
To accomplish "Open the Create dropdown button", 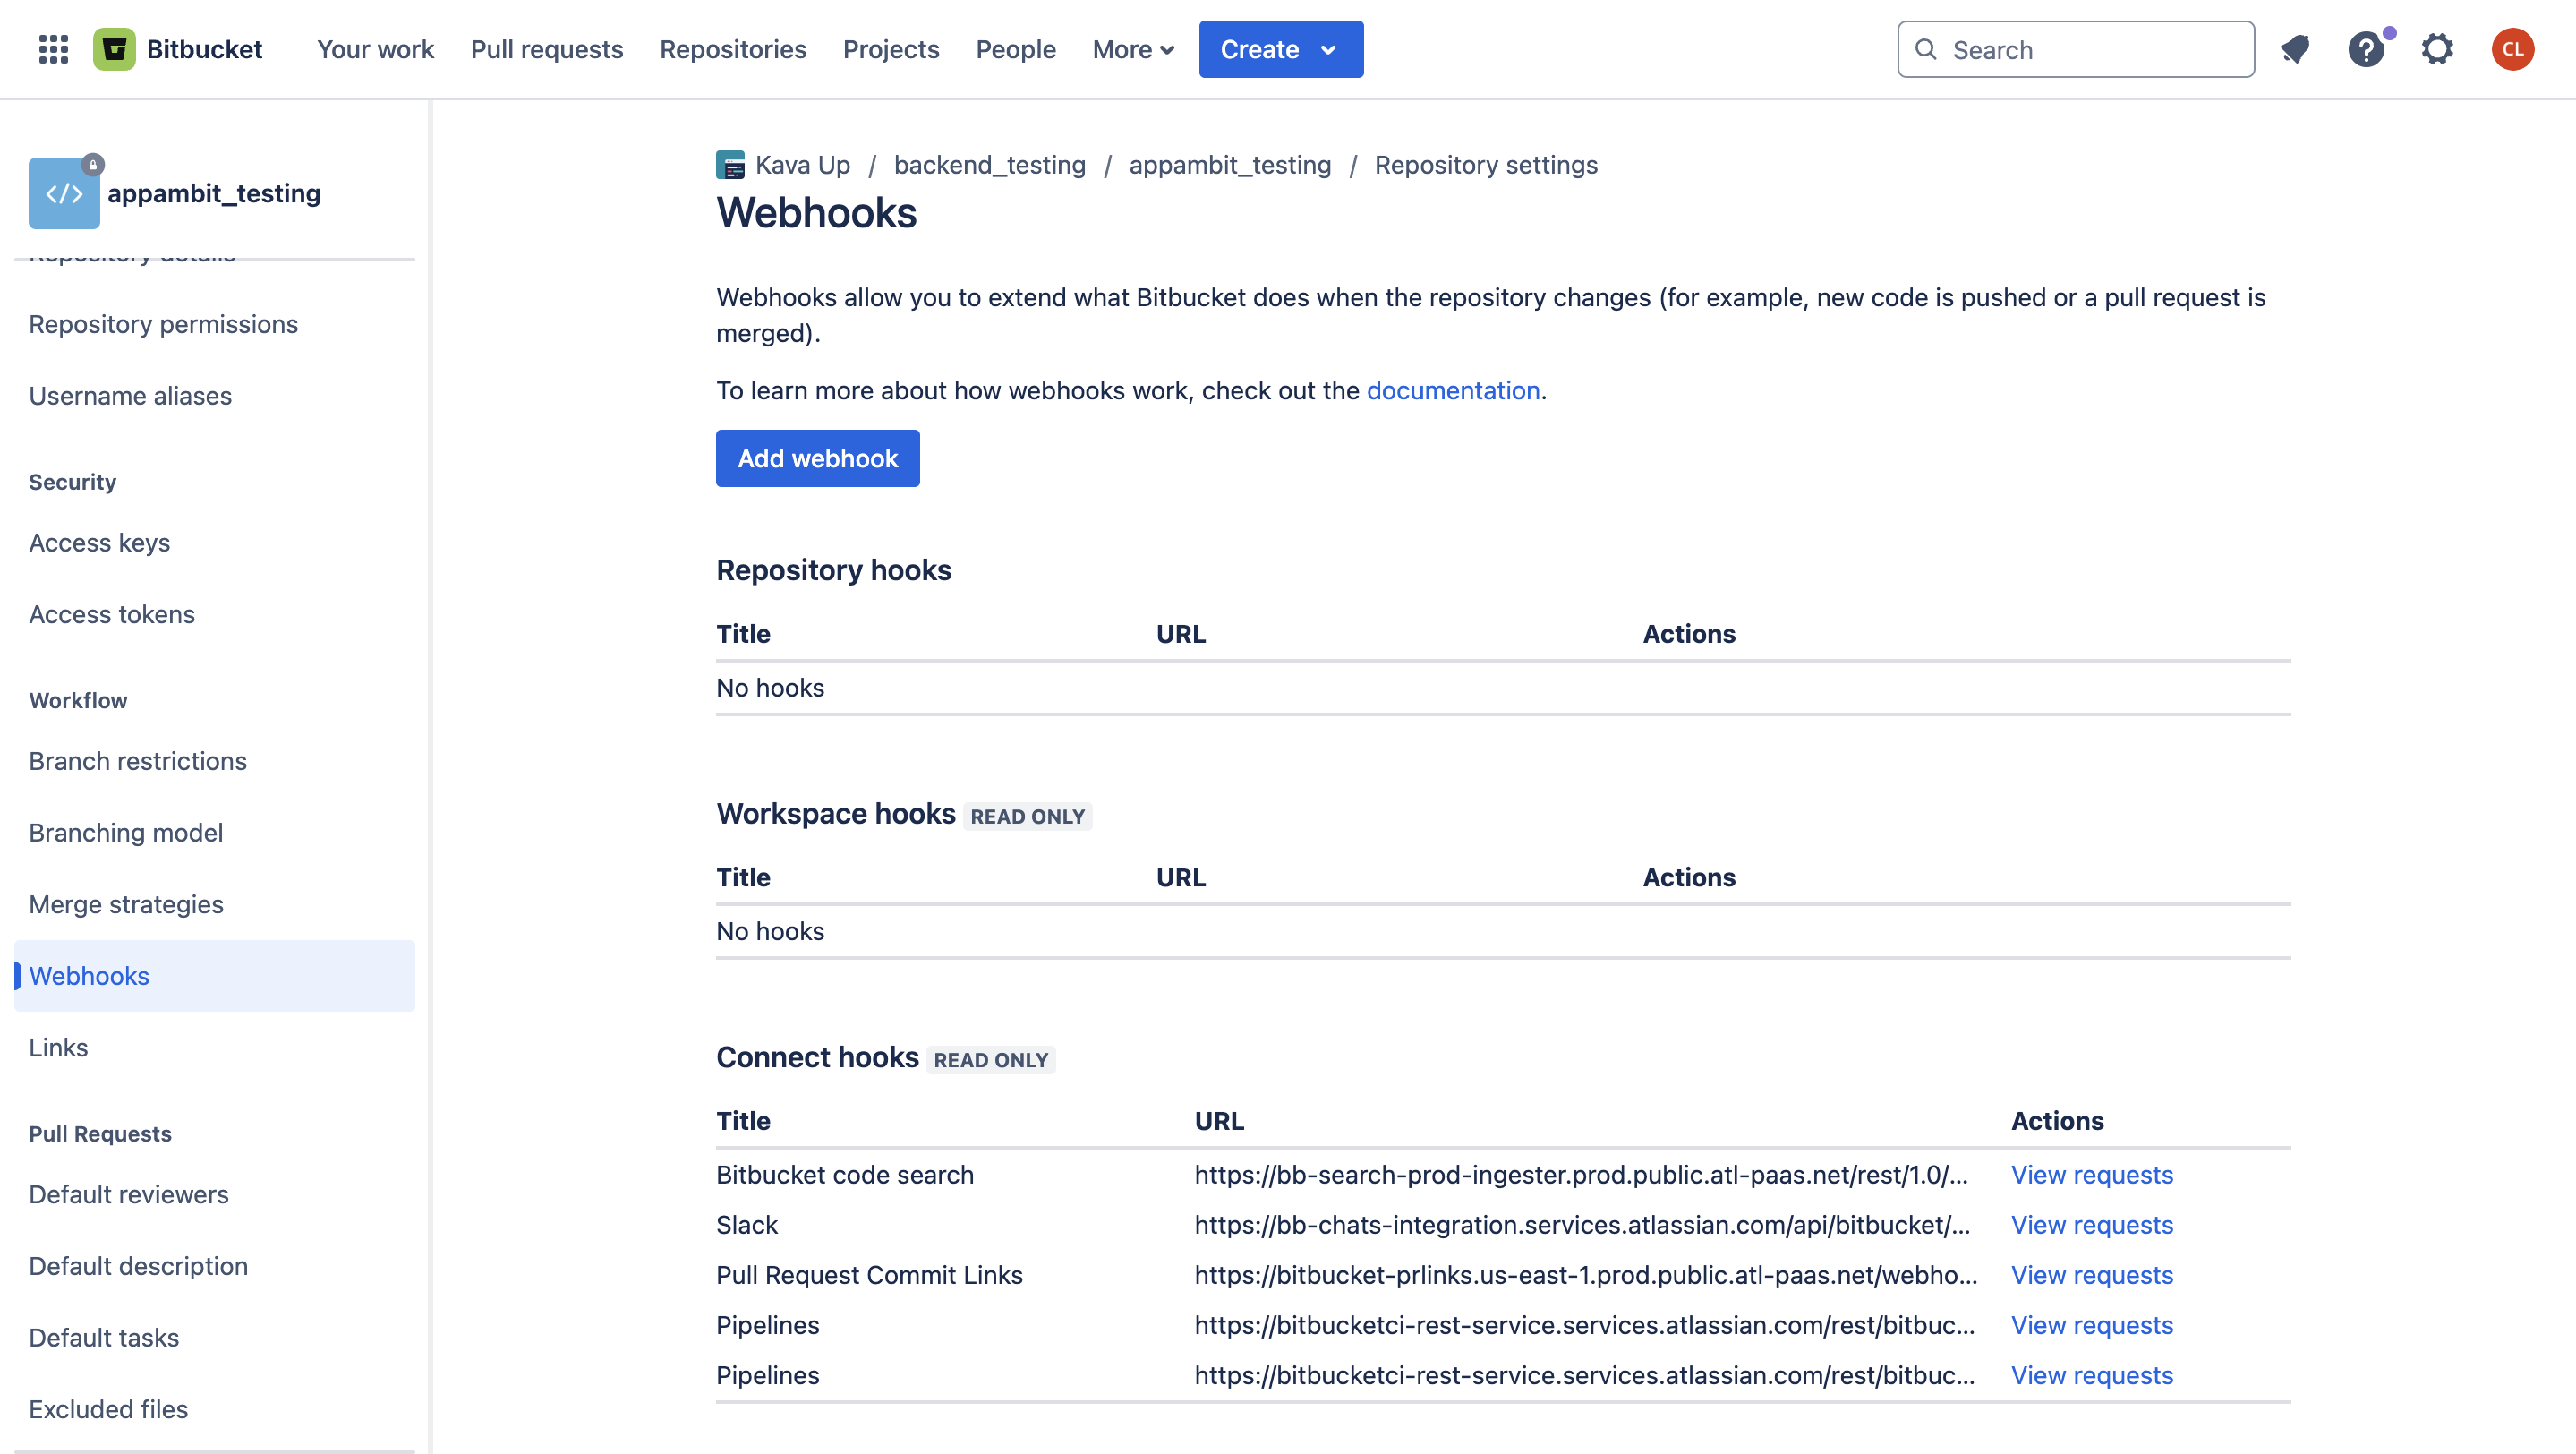I will click(1280, 49).
